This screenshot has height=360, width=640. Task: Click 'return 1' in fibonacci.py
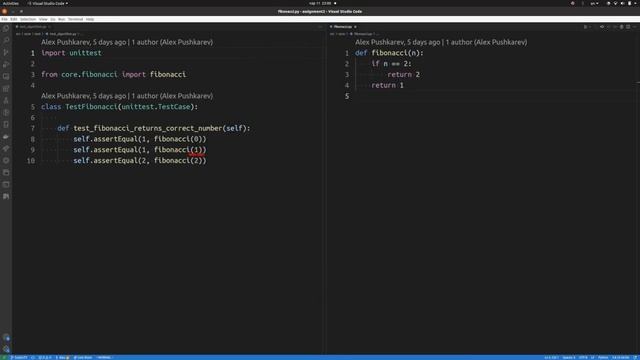tap(387, 85)
